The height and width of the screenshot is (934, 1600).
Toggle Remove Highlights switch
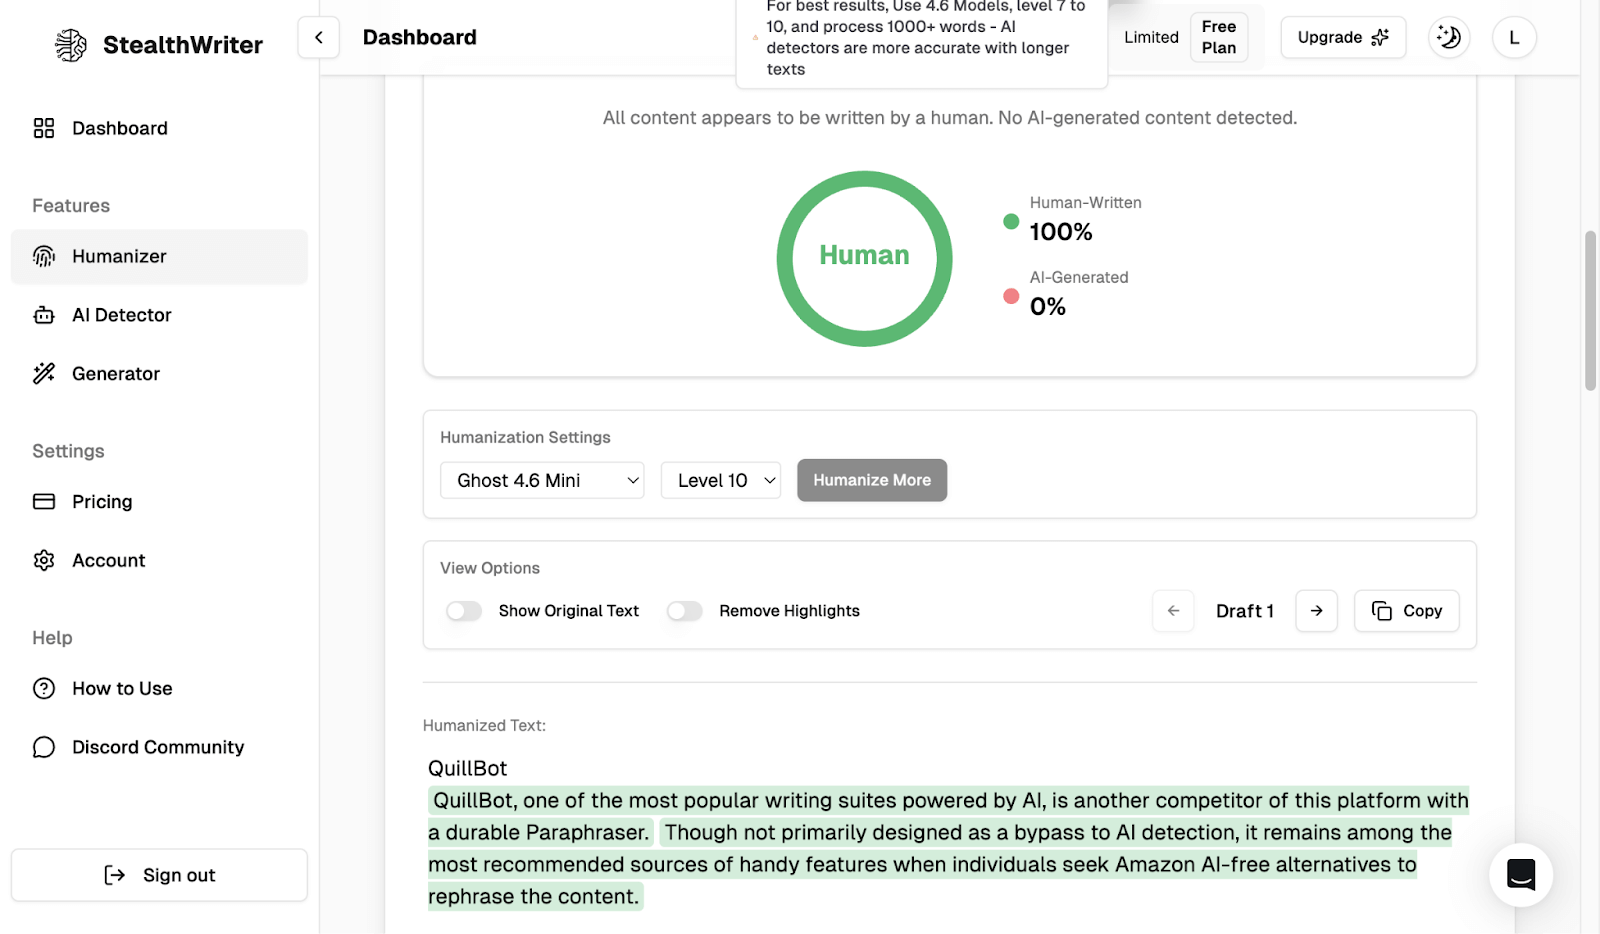[685, 611]
